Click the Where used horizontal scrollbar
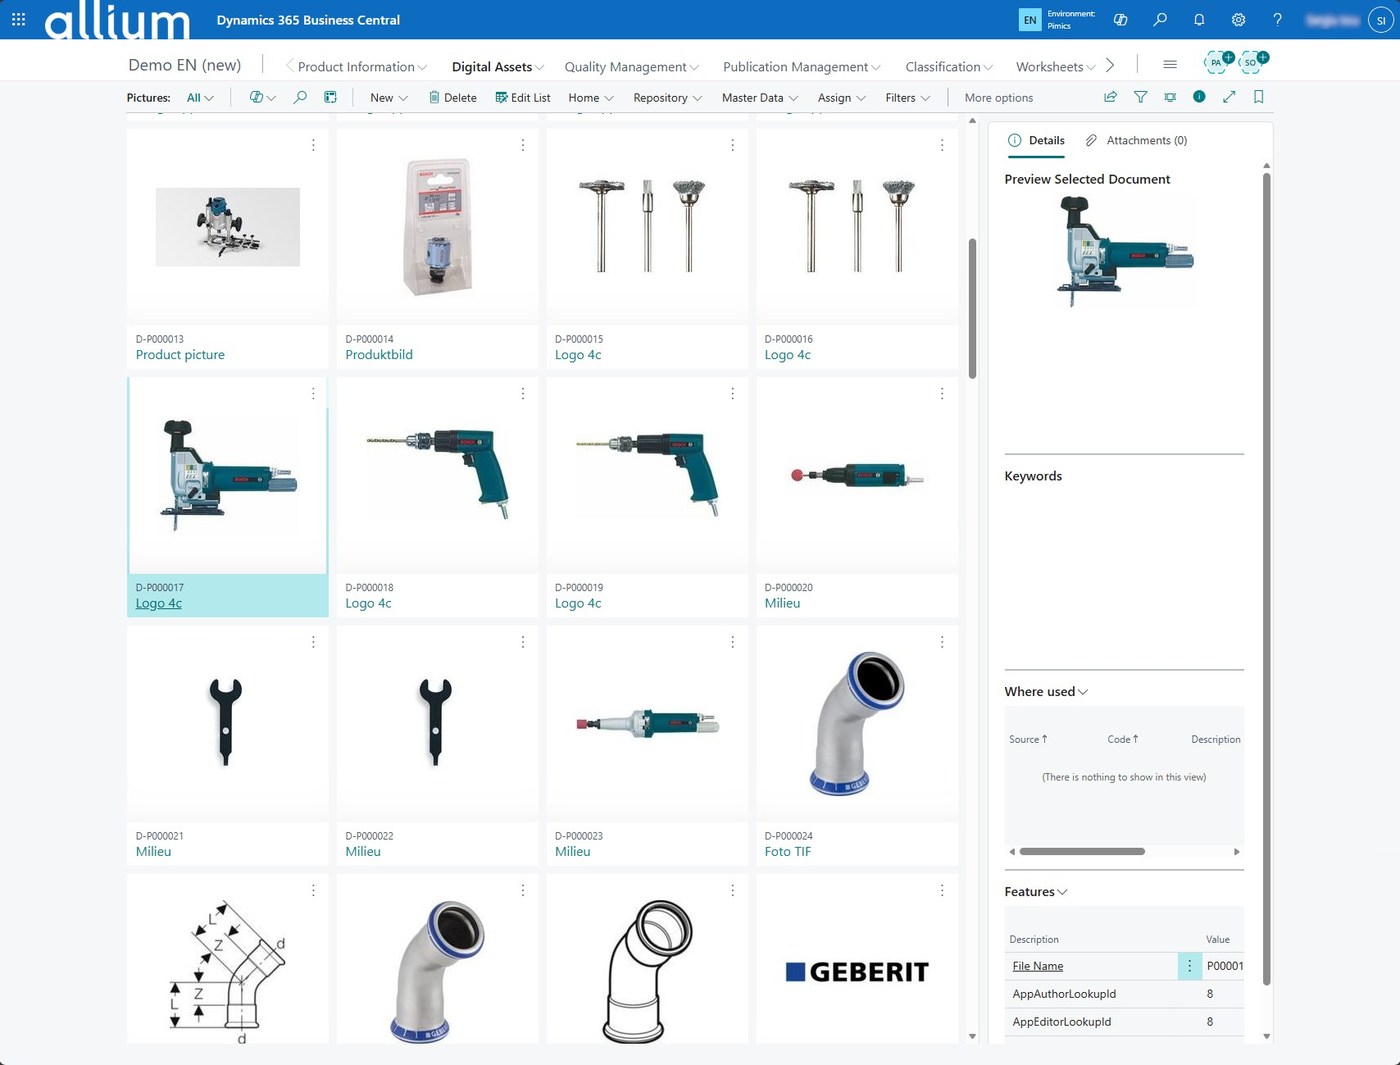Screen dimensions: 1400x1065 (1082, 852)
